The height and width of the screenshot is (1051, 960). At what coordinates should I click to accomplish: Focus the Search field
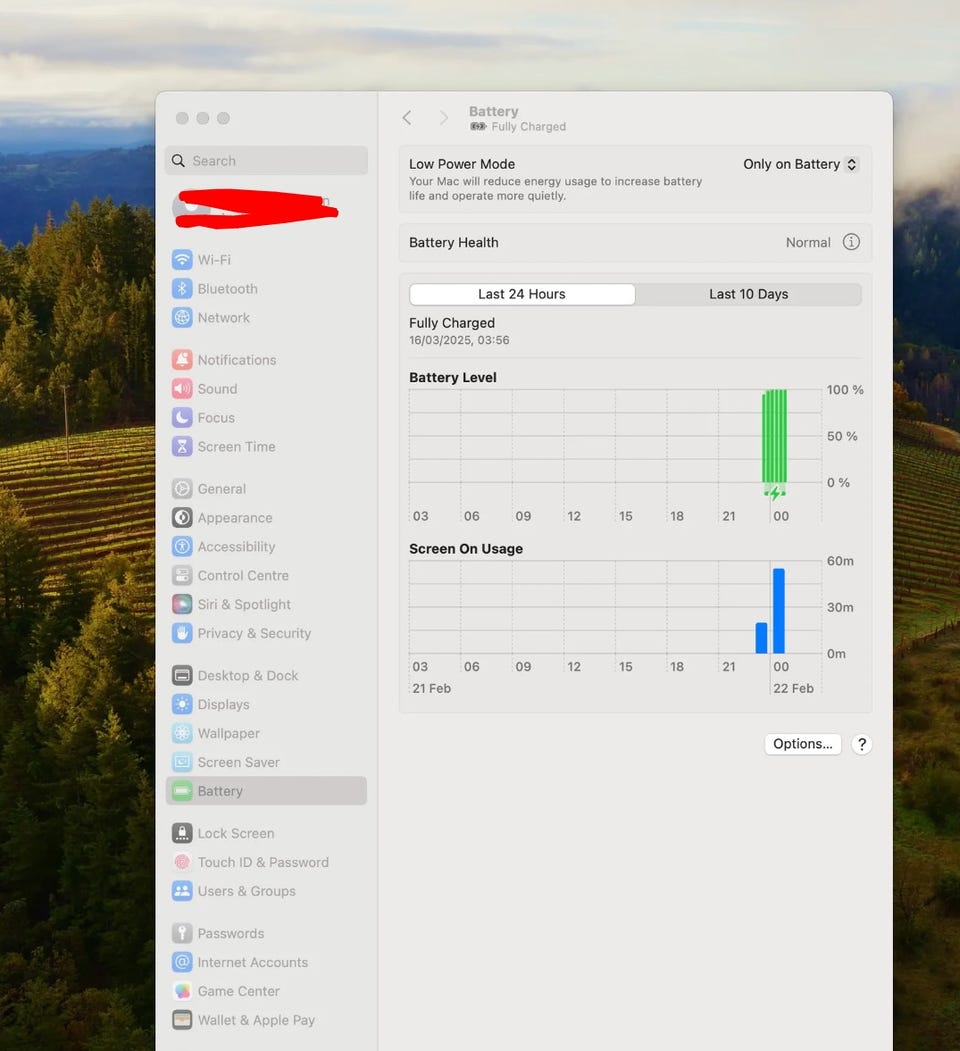point(266,160)
